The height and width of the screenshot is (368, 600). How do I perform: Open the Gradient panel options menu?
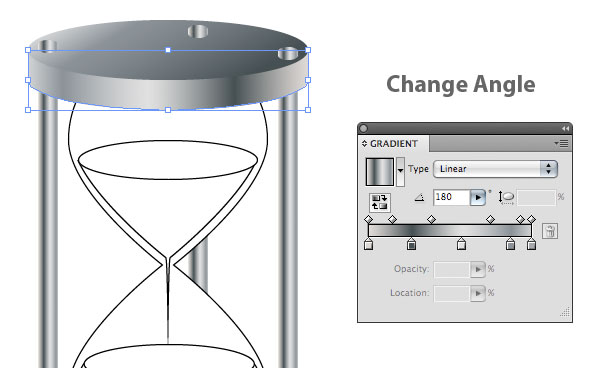click(x=561, y=143)
